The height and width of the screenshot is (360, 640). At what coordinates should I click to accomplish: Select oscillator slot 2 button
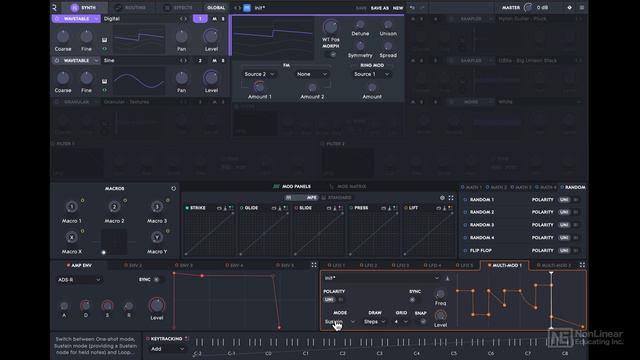click(x=200, y=60)
